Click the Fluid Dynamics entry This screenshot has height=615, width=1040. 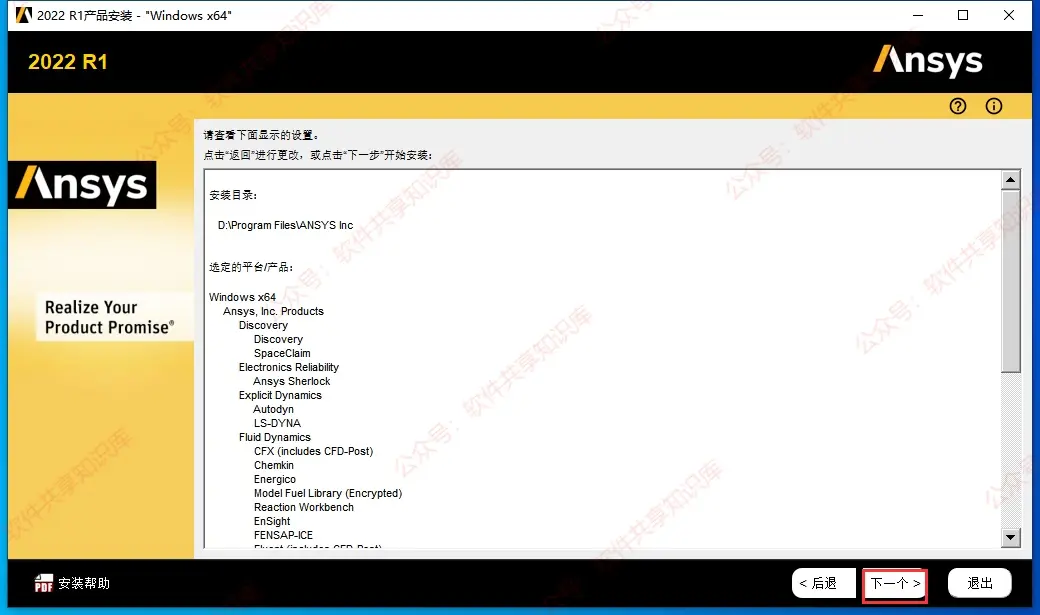[275, 437]
